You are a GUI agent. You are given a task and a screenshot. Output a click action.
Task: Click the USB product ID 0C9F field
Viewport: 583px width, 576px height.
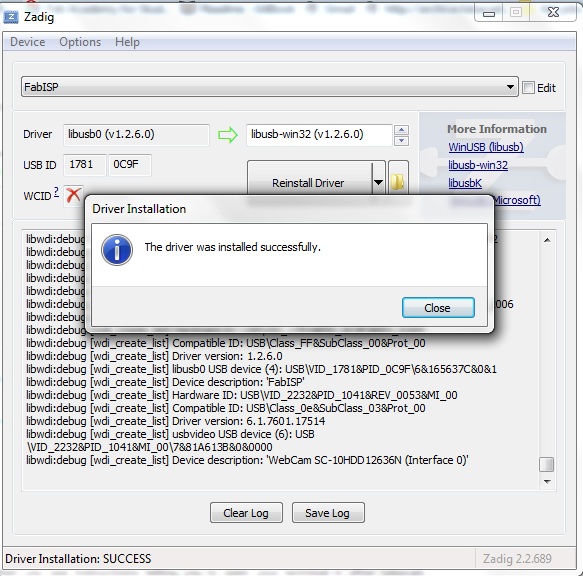(130, 165)
